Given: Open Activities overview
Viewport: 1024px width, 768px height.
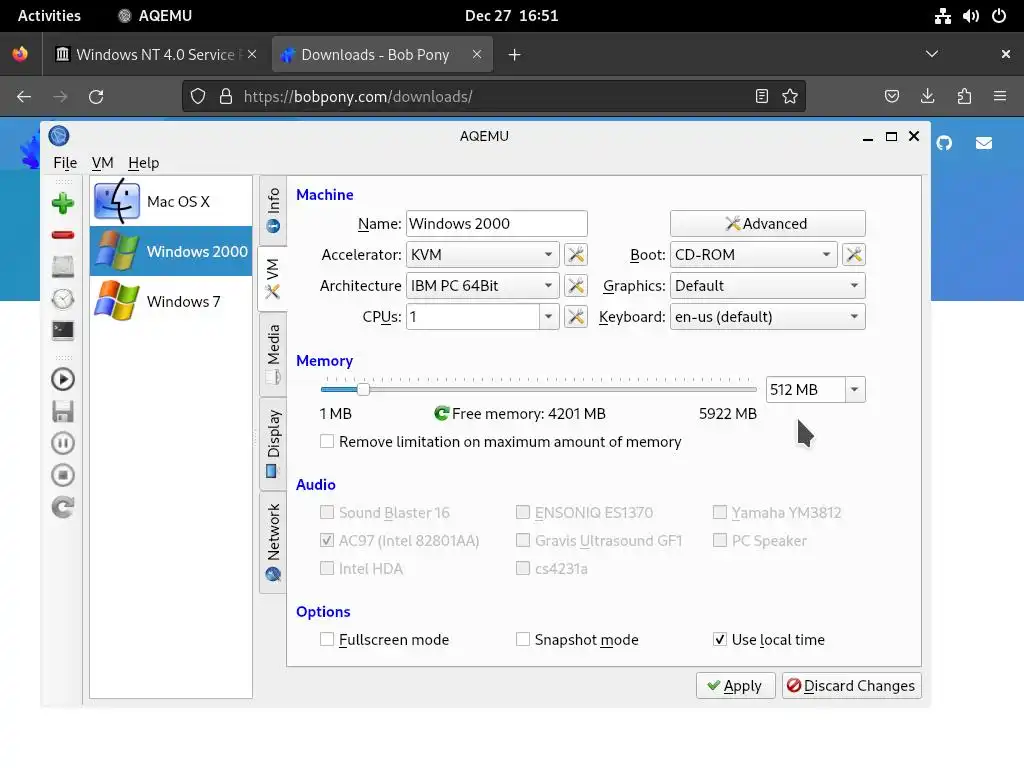Looking at the screenshot, I should click(x=49, y=16).
